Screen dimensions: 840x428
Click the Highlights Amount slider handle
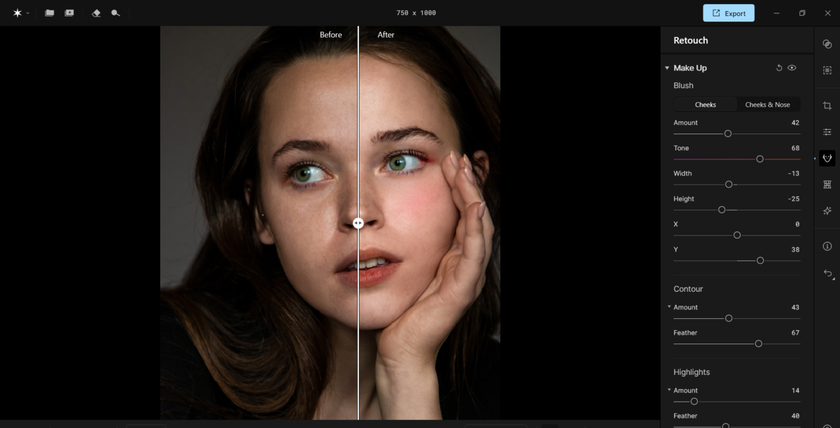(694, 401)
